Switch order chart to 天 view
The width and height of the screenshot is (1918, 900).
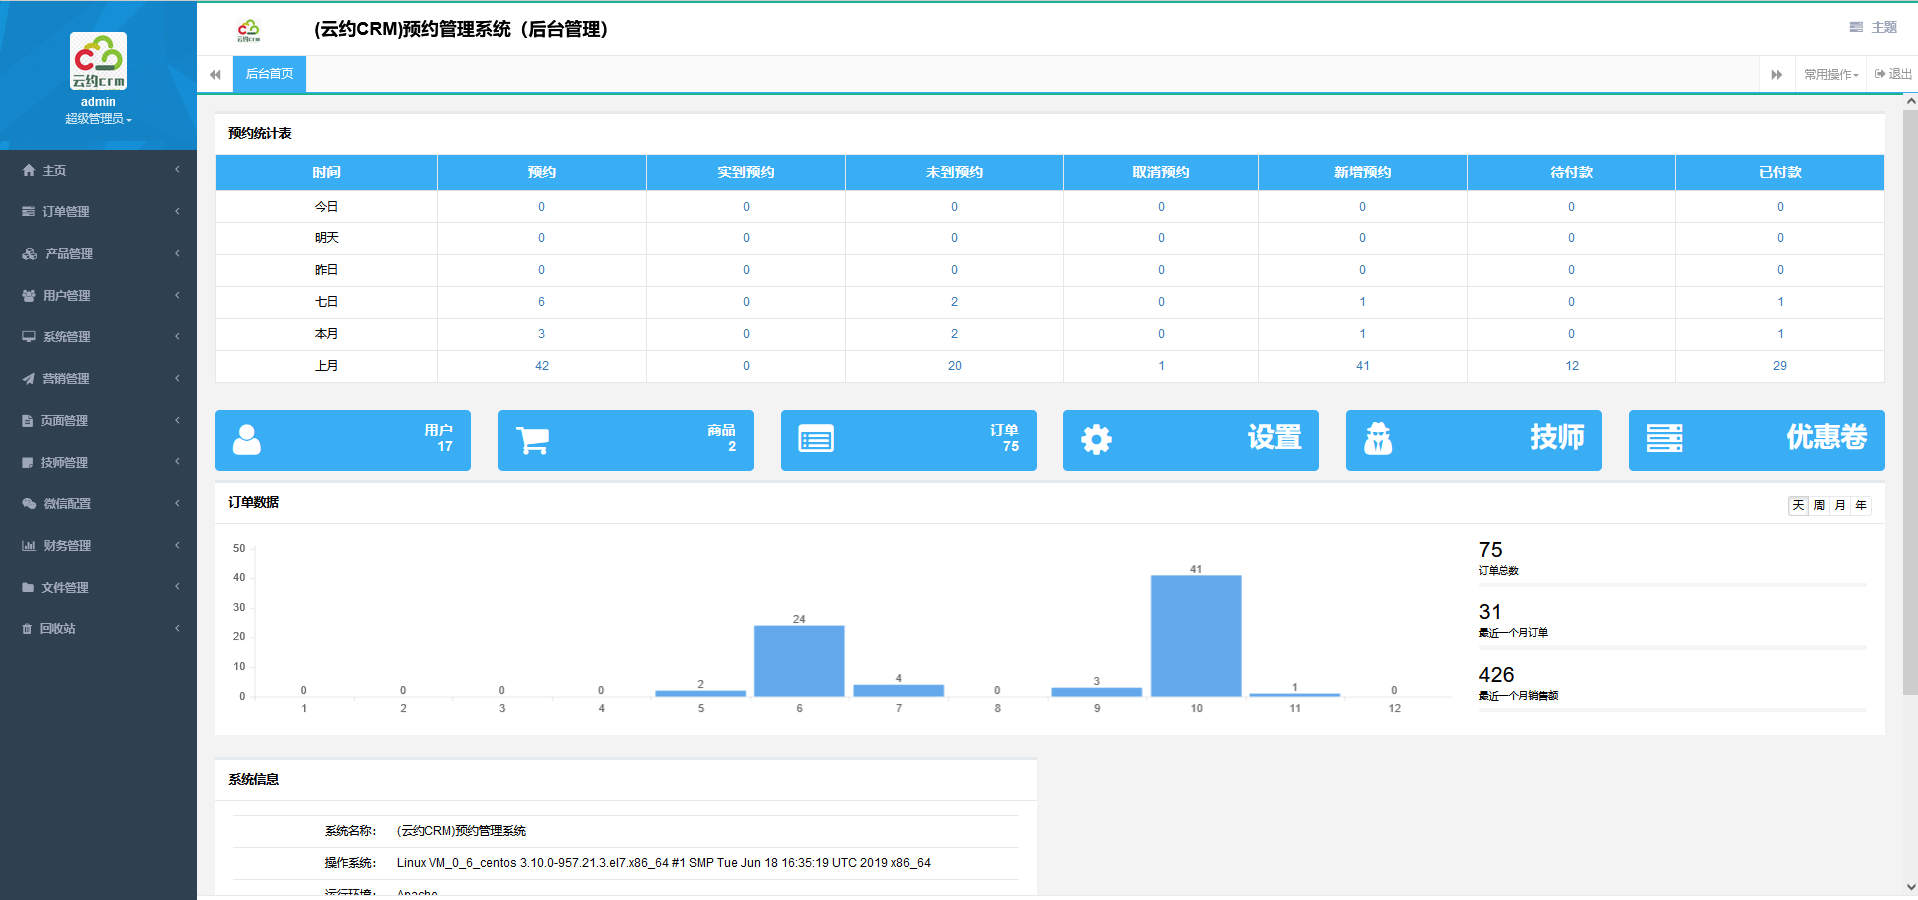click(x=1798, y=505)
